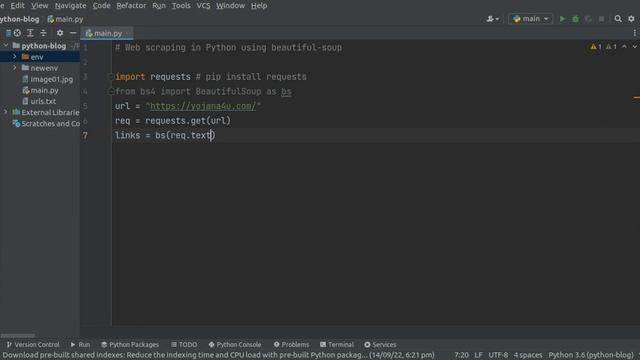Click Python 3.6 interpreter selector
640x360 pixels.
[x=591, y=355]
